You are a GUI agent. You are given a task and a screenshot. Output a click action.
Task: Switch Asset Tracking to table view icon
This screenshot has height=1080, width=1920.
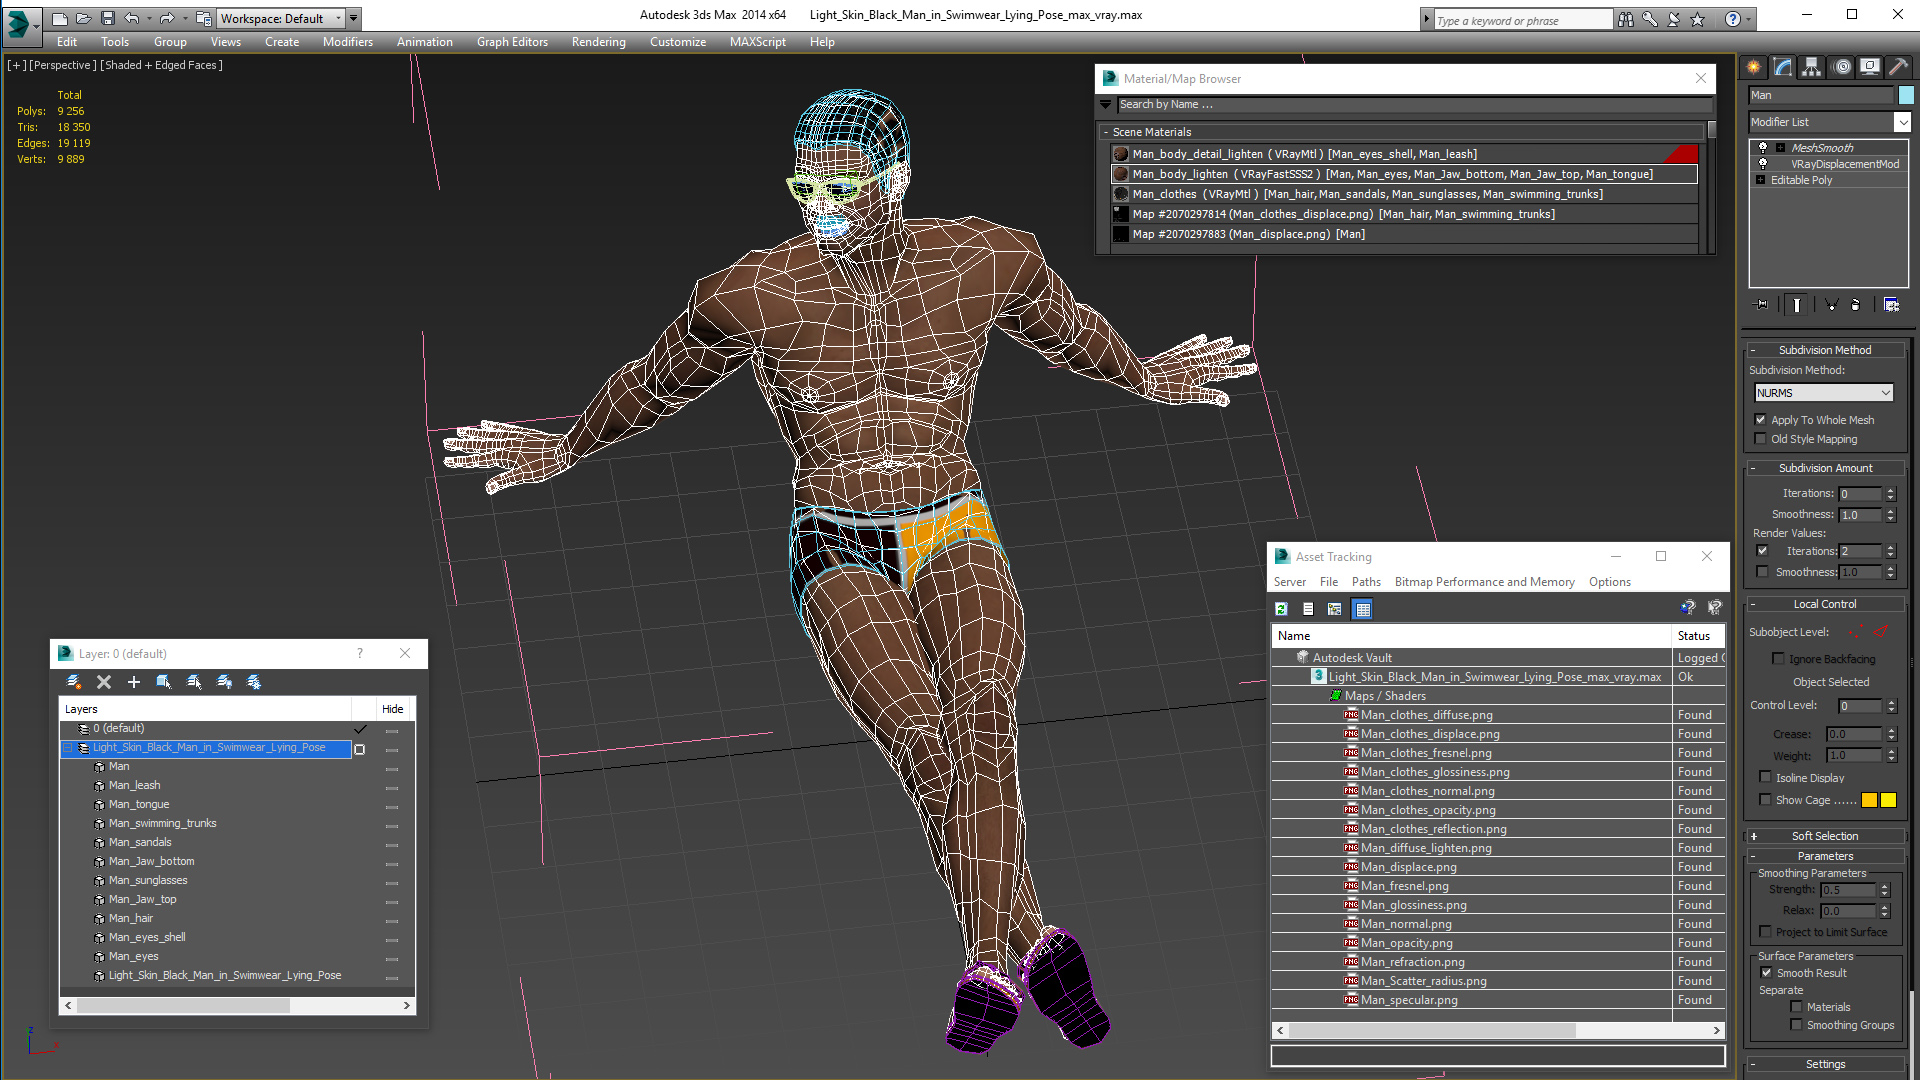point(1362,609)
